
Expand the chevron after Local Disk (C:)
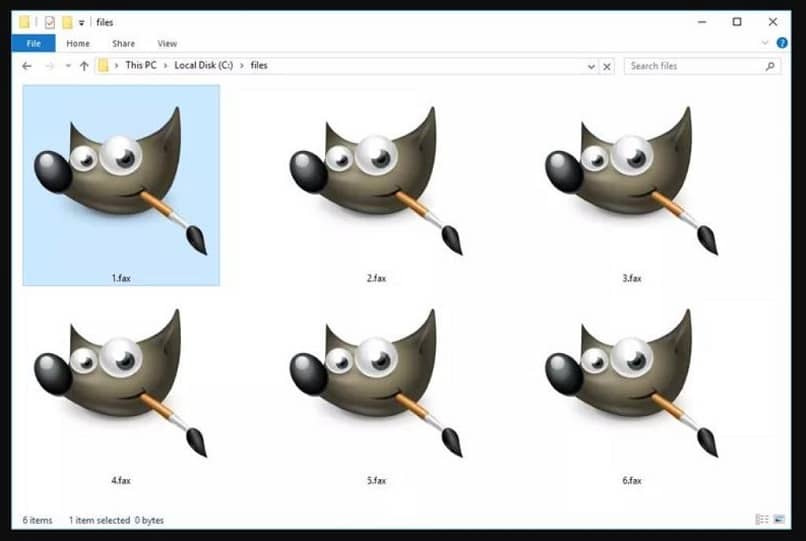(242, 66)
